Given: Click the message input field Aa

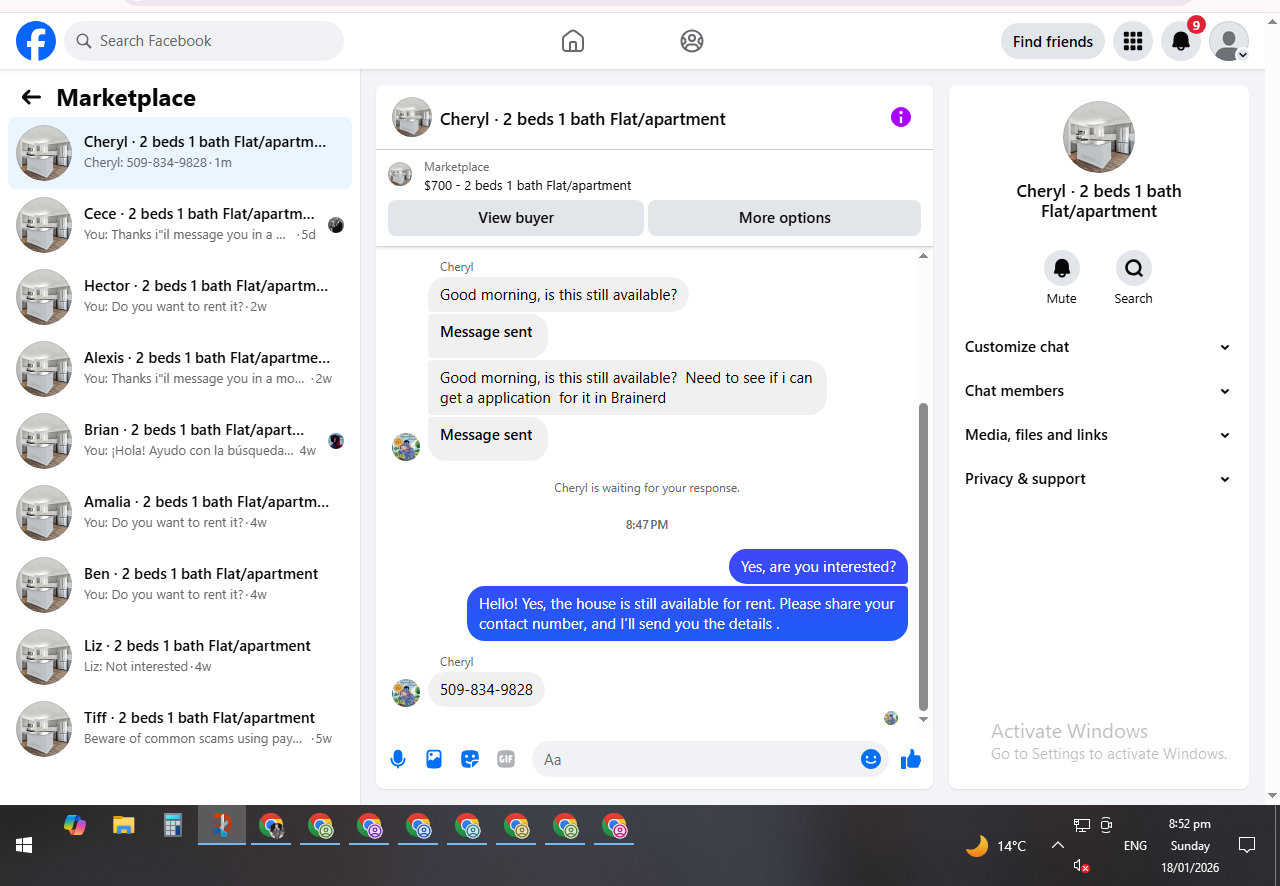Looking at the screenshot, I should [695, 759].
